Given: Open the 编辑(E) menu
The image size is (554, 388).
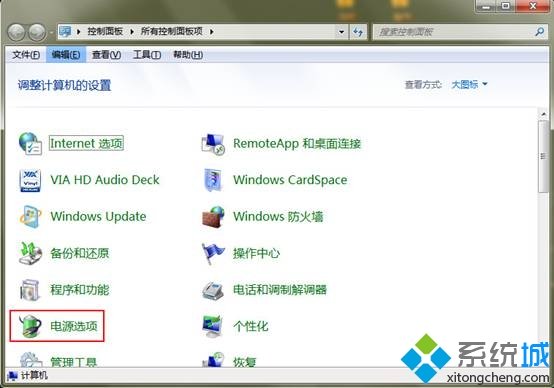Looking at the screenshot, I should [x=66, y=55].
